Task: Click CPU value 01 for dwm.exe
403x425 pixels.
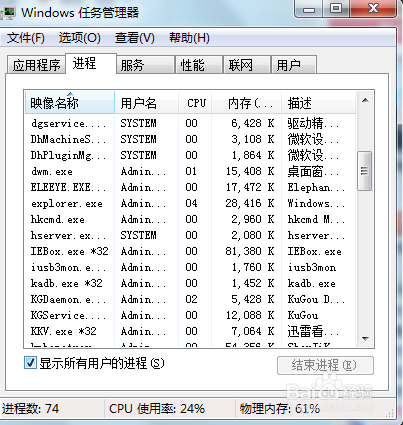Action: click(x=191, y=171)
